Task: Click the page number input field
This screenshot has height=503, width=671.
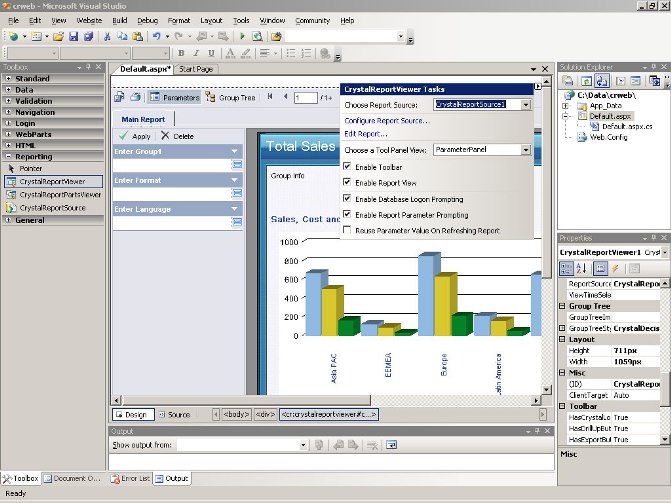Action: click(306, 98)
